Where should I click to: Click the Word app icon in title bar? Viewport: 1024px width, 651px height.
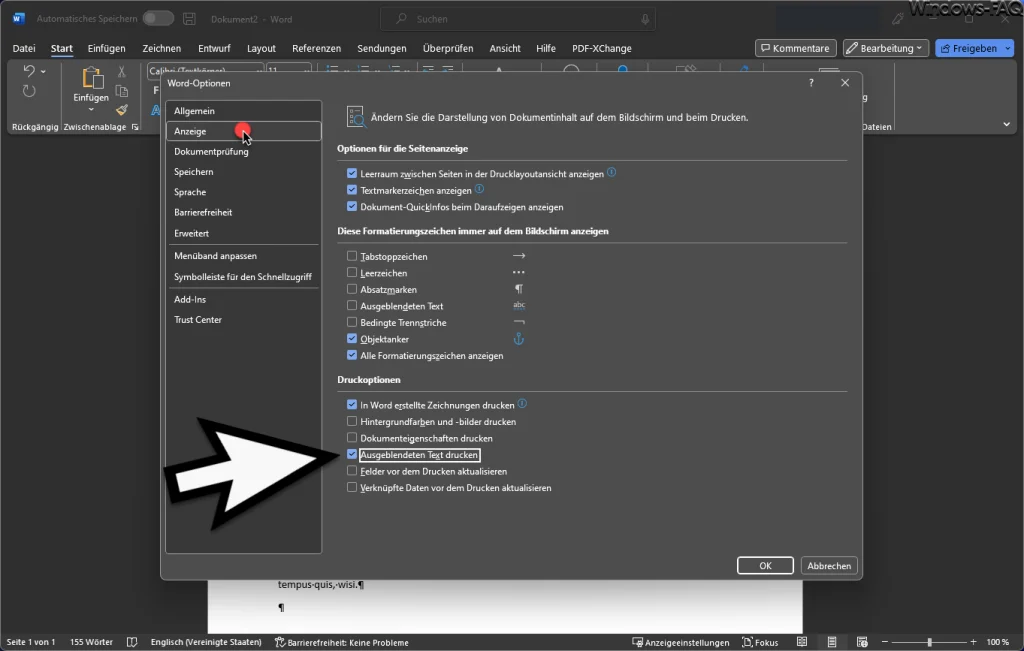(x=18, y=19)
